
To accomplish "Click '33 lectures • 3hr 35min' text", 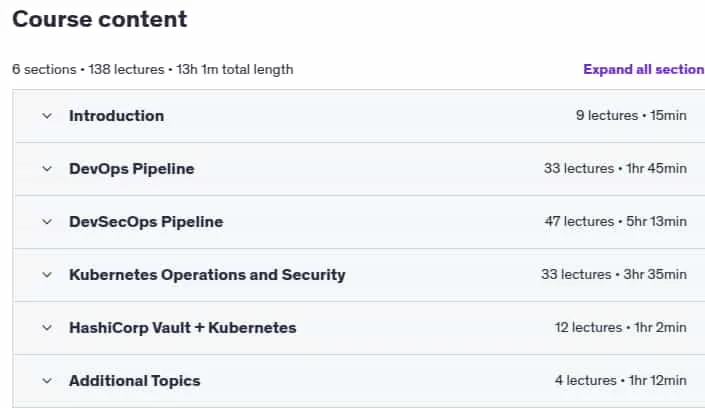I will point(614,274).
